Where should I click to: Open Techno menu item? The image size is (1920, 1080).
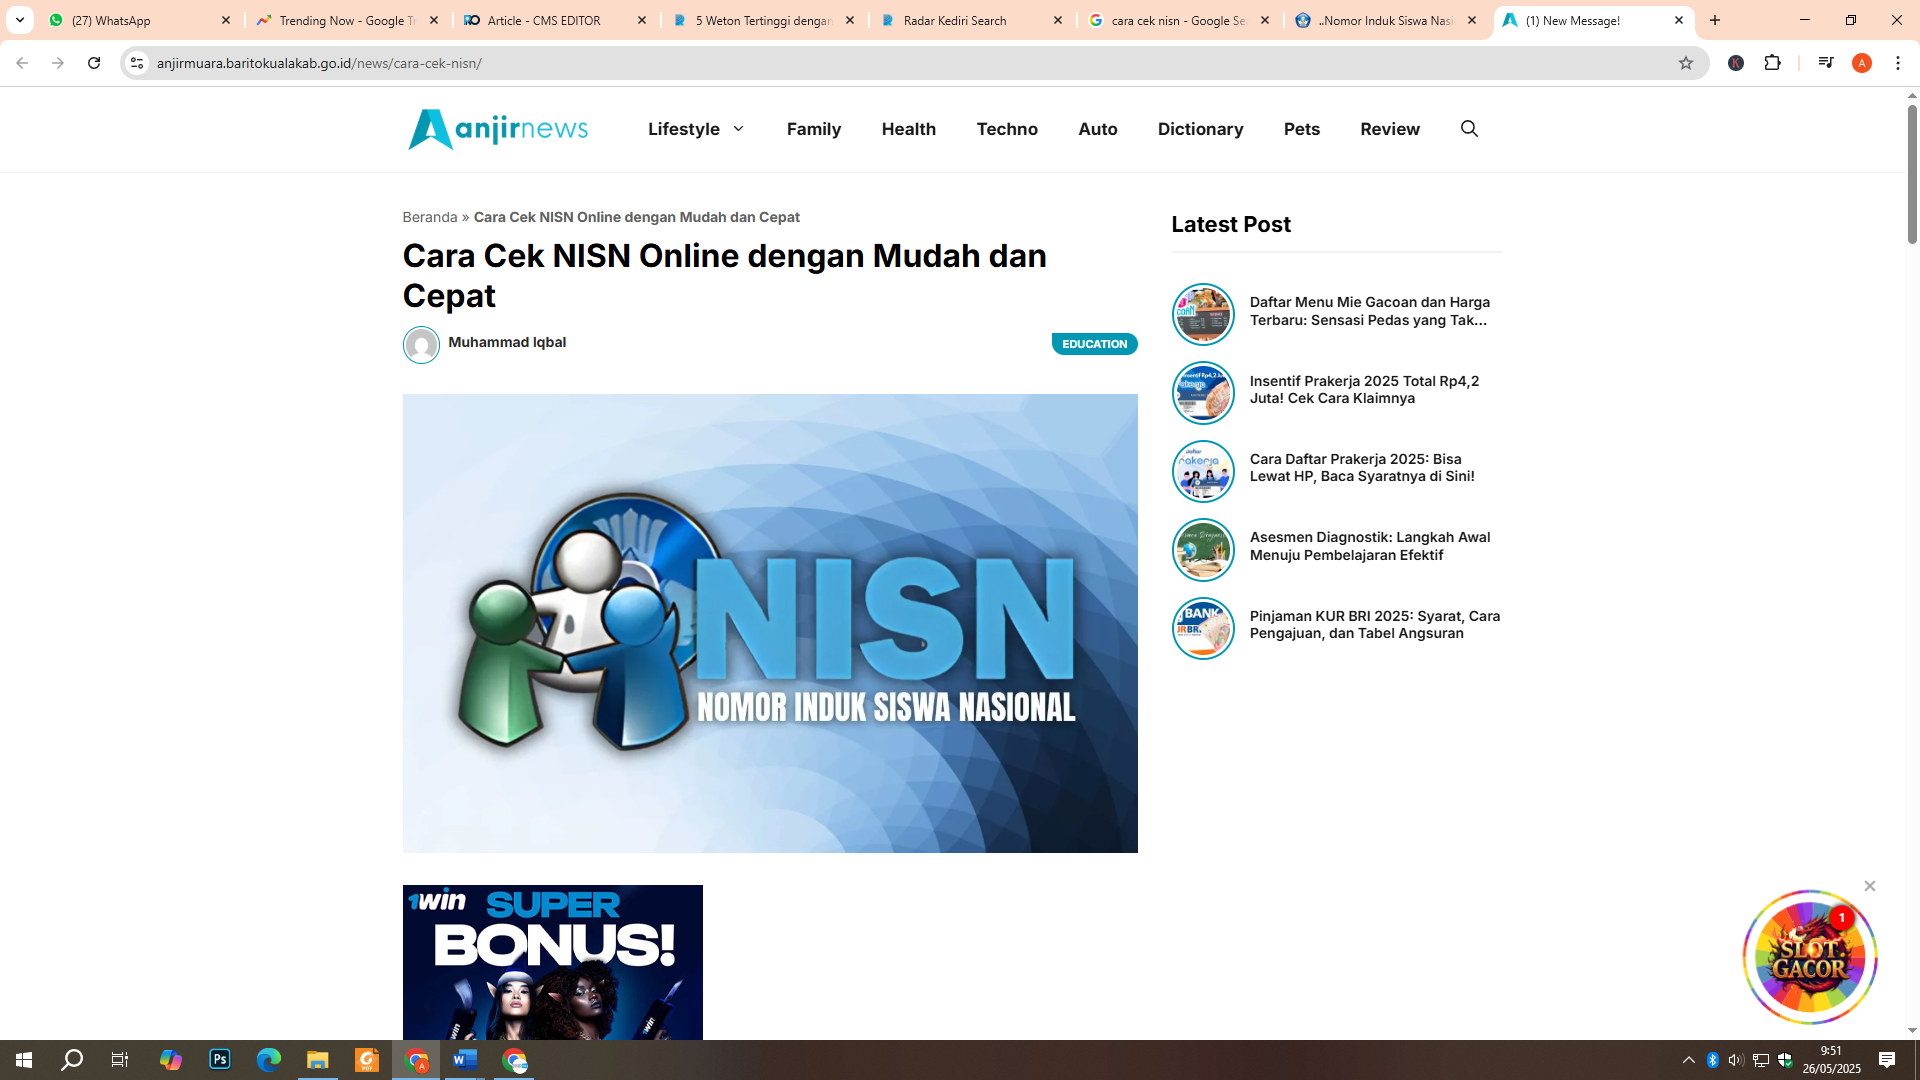[1007, 129]
